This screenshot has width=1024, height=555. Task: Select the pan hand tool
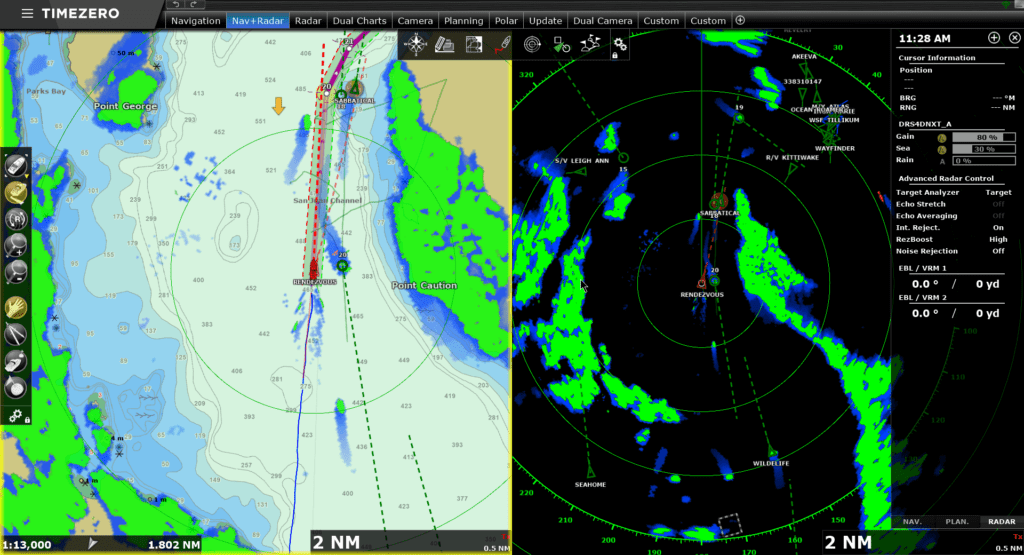16,307
